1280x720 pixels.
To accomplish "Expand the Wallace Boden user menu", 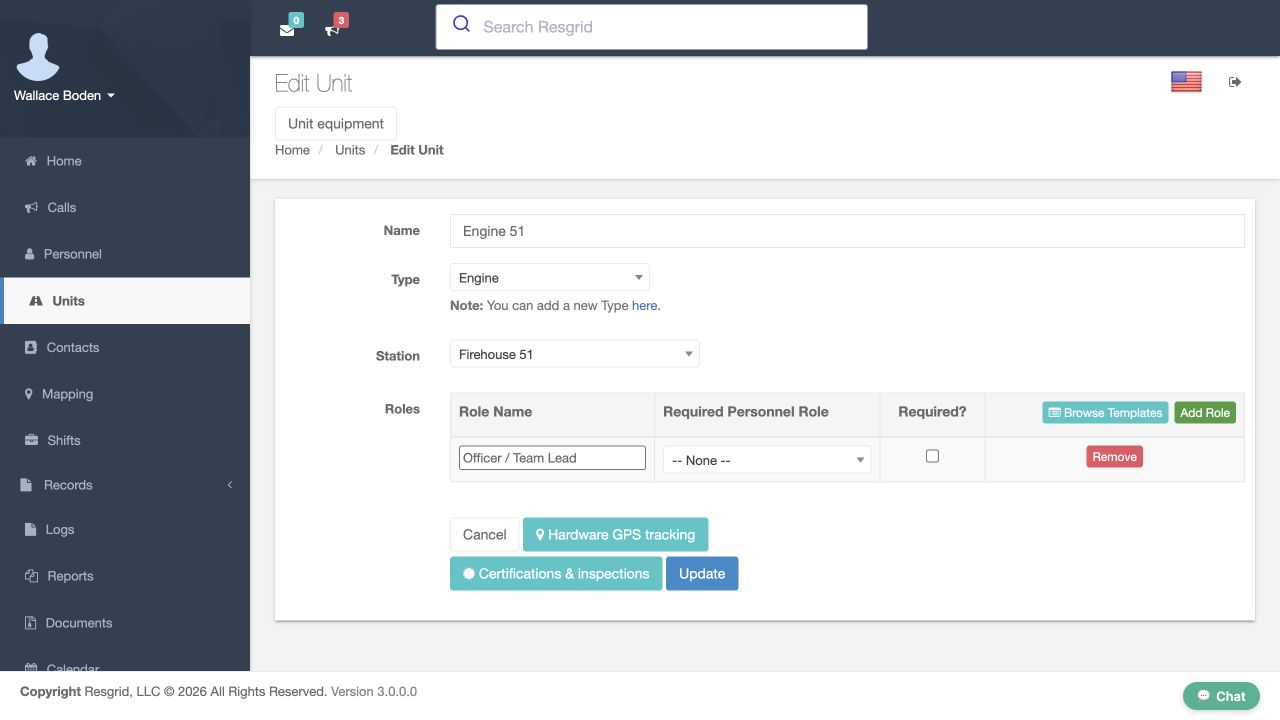I will click(x=64, y=96).
